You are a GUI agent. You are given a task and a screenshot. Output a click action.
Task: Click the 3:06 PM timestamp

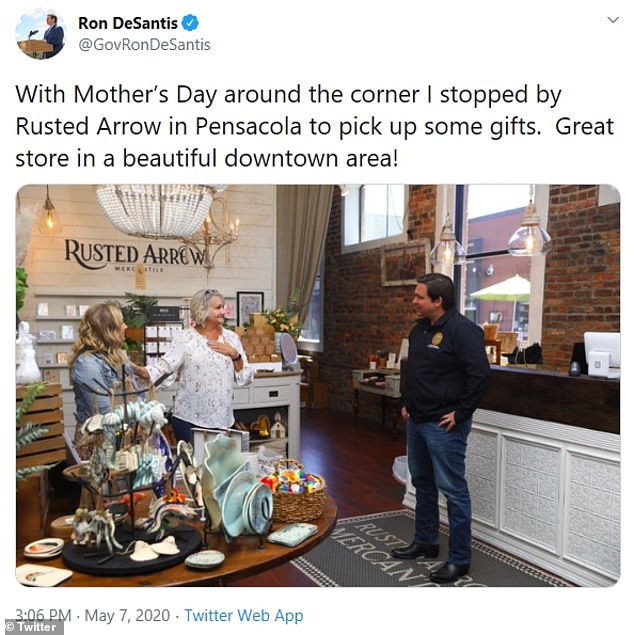(43, 616)
